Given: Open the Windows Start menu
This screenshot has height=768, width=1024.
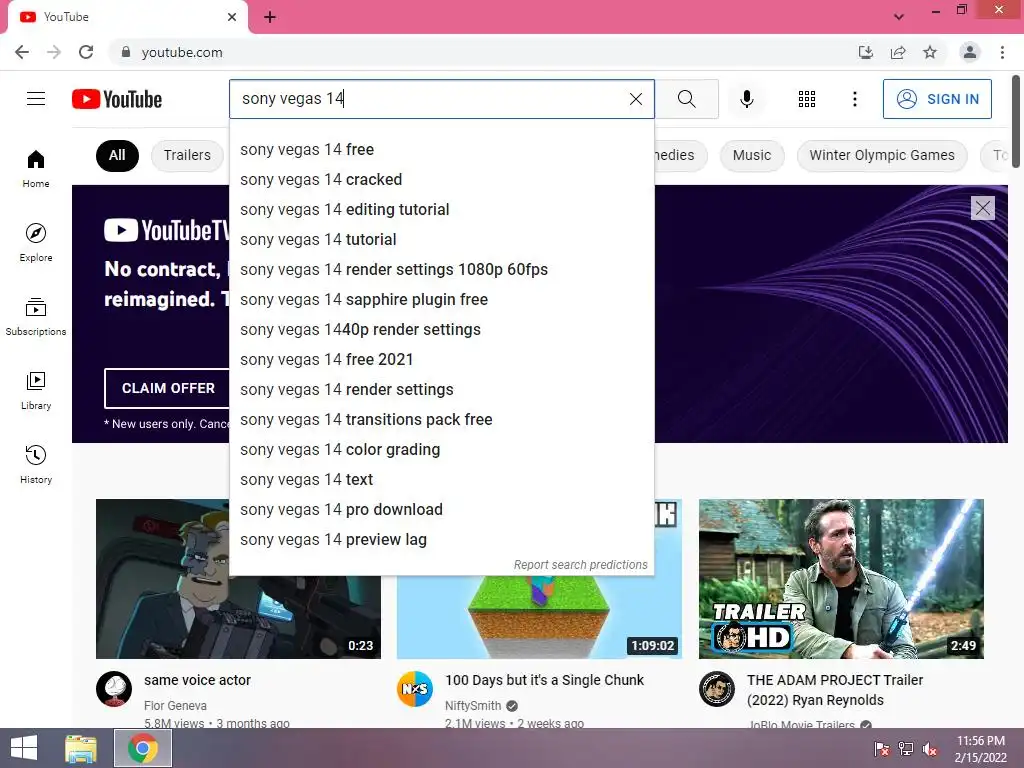Looking at the screenshot, I should (24, 748).
